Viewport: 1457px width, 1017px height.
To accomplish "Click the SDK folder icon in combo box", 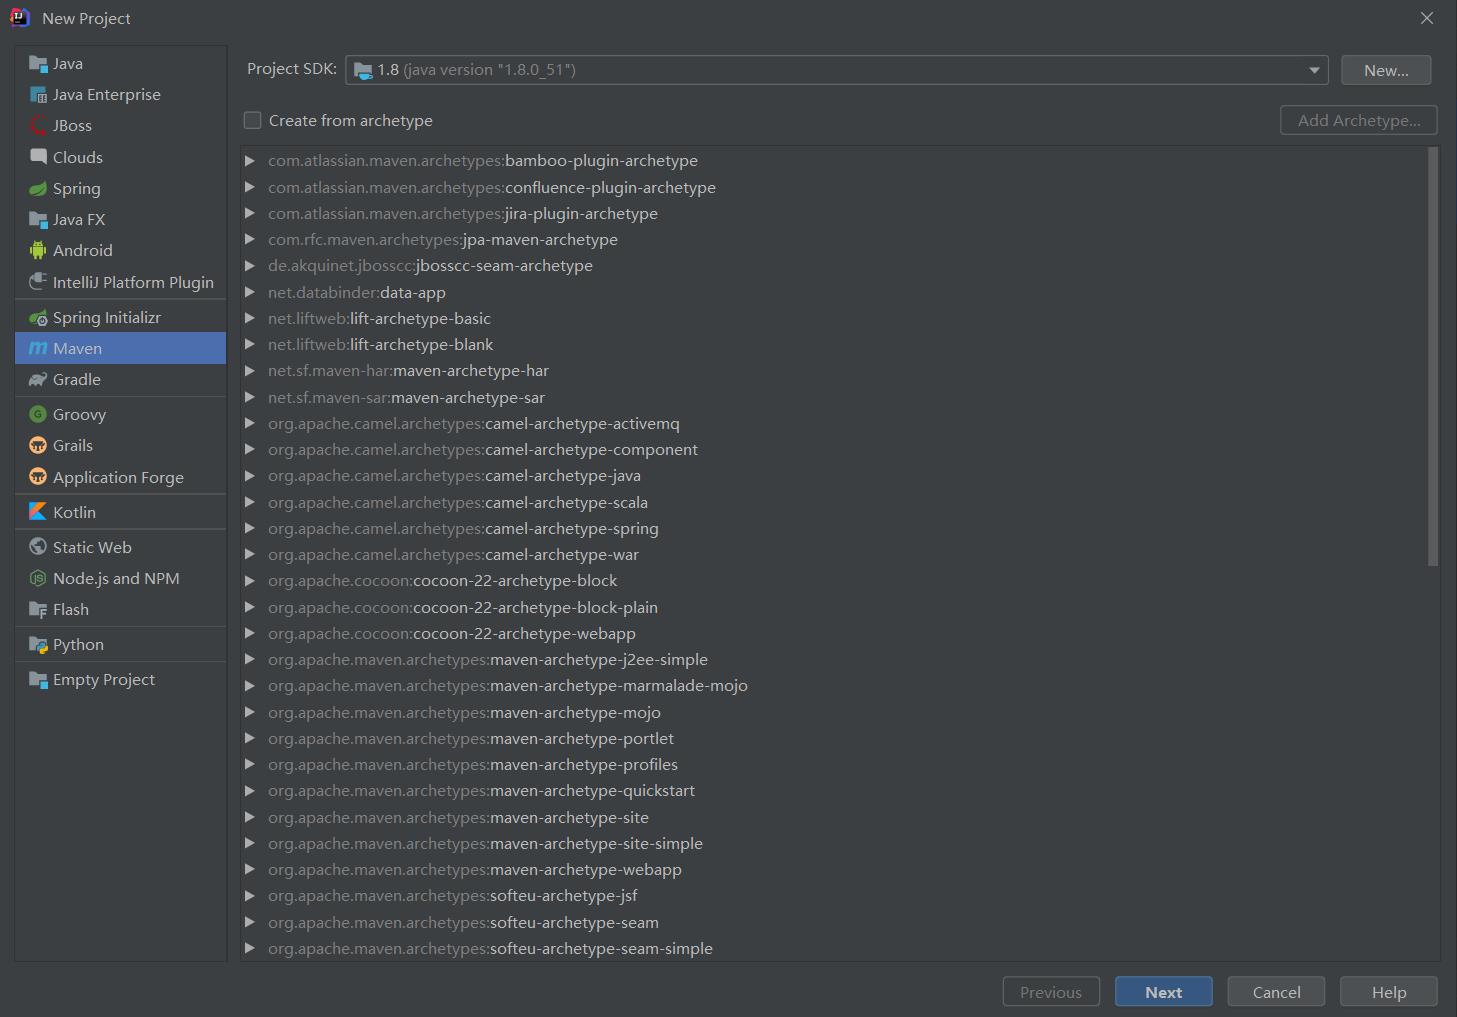I will coord(363,71).
